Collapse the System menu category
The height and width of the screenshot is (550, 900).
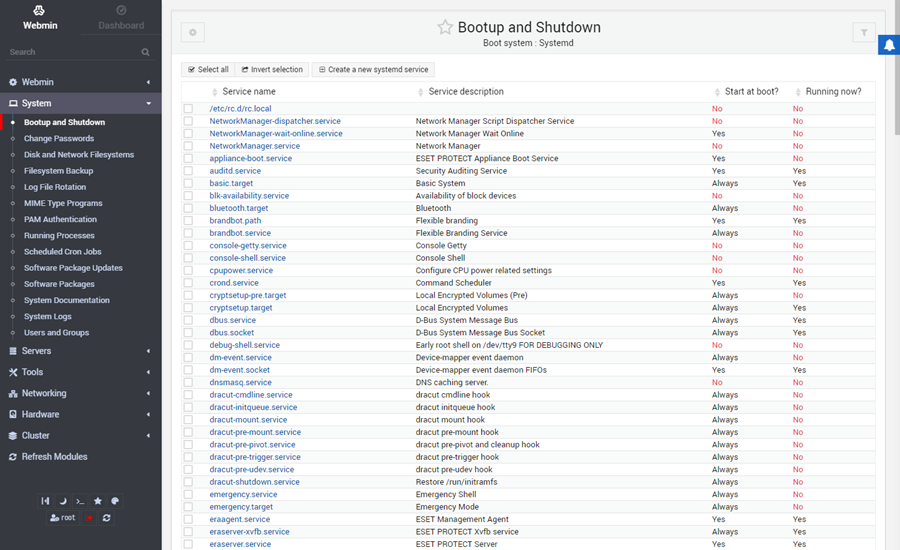click(80, 103)
